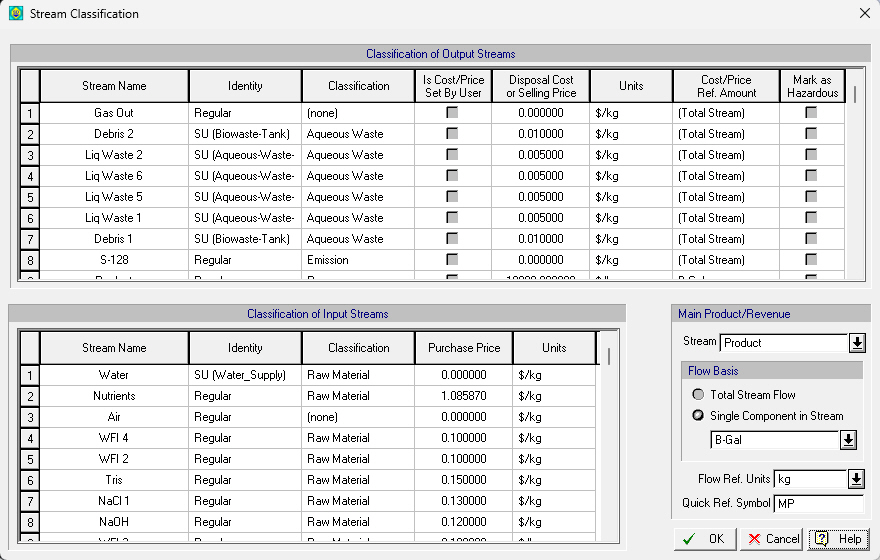880x560 pixels.
Task: Select Single Component in Stream option
Action: coord(698,416)
